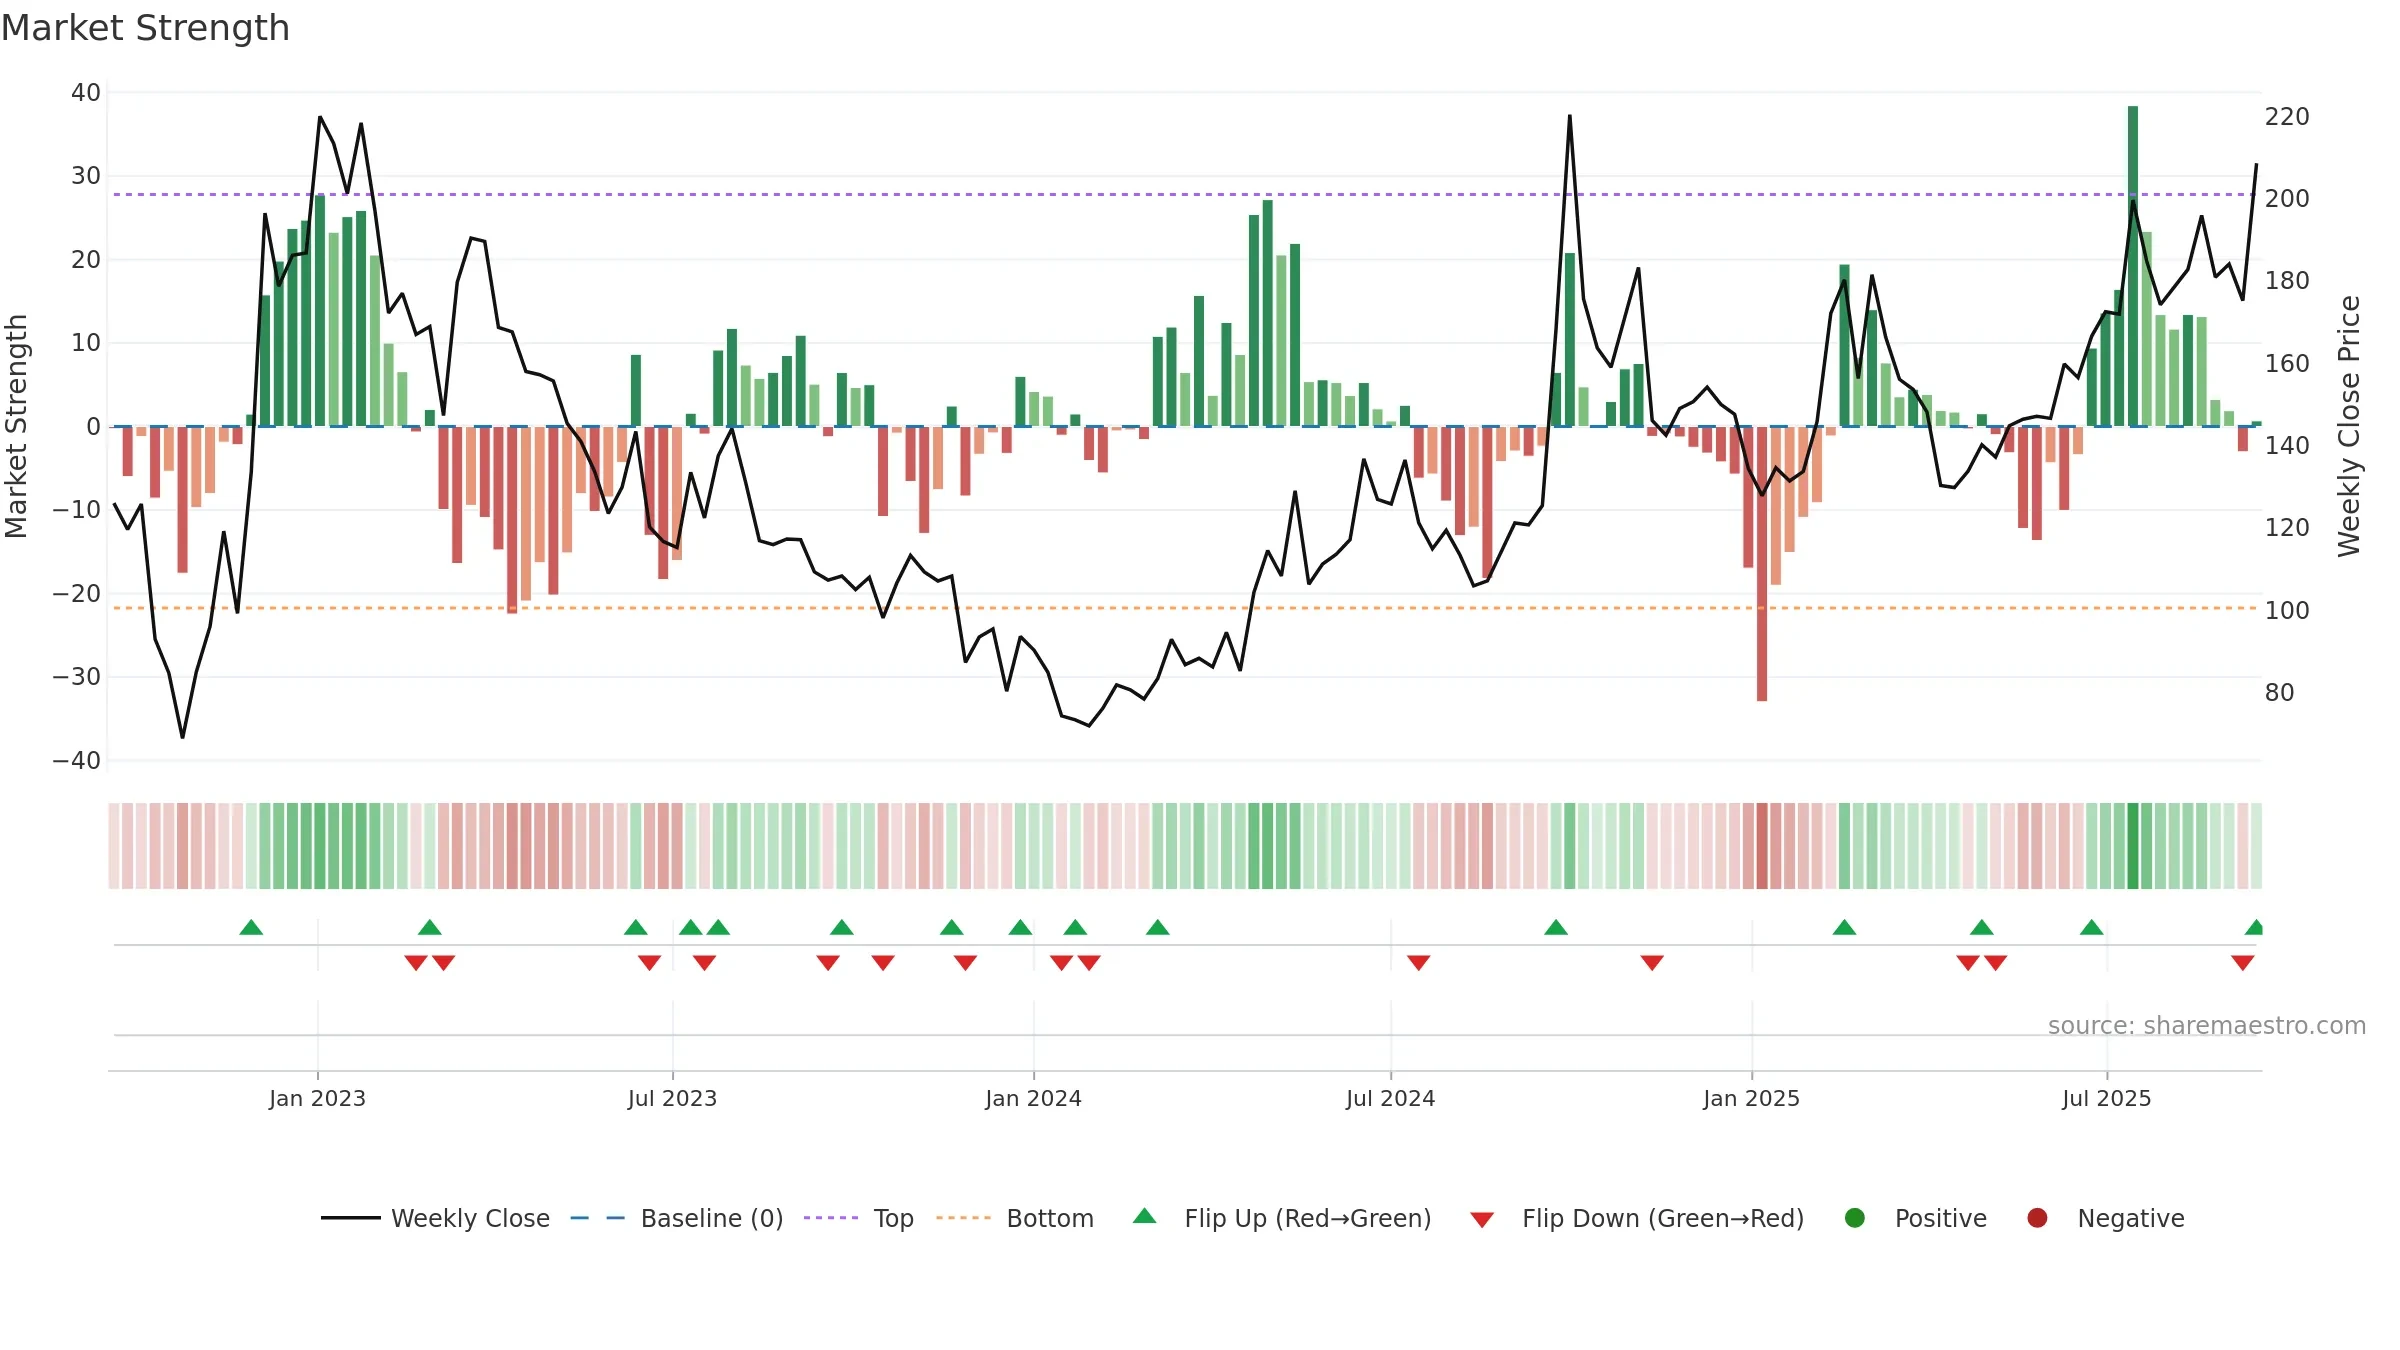This screenshot has width=2400, height=1350.
Task: Click the 0 tick on left axis
Action: (94, 427)
